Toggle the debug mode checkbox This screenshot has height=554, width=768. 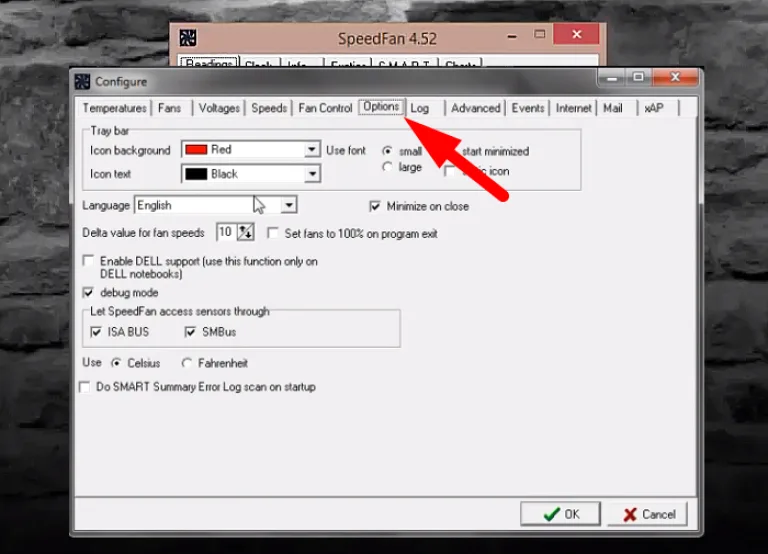tap(88, 292)
